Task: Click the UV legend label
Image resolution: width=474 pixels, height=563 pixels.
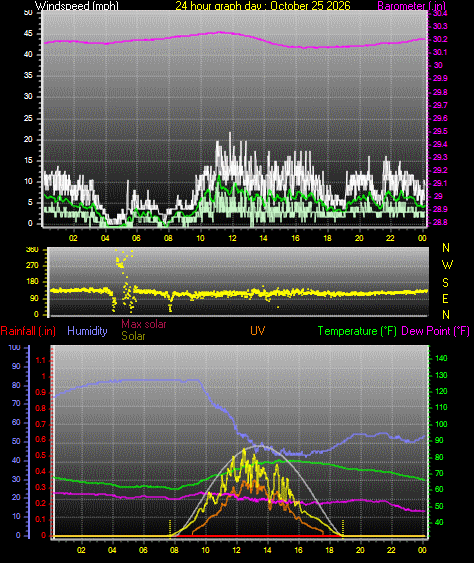Action: click(x=257, y=331)
